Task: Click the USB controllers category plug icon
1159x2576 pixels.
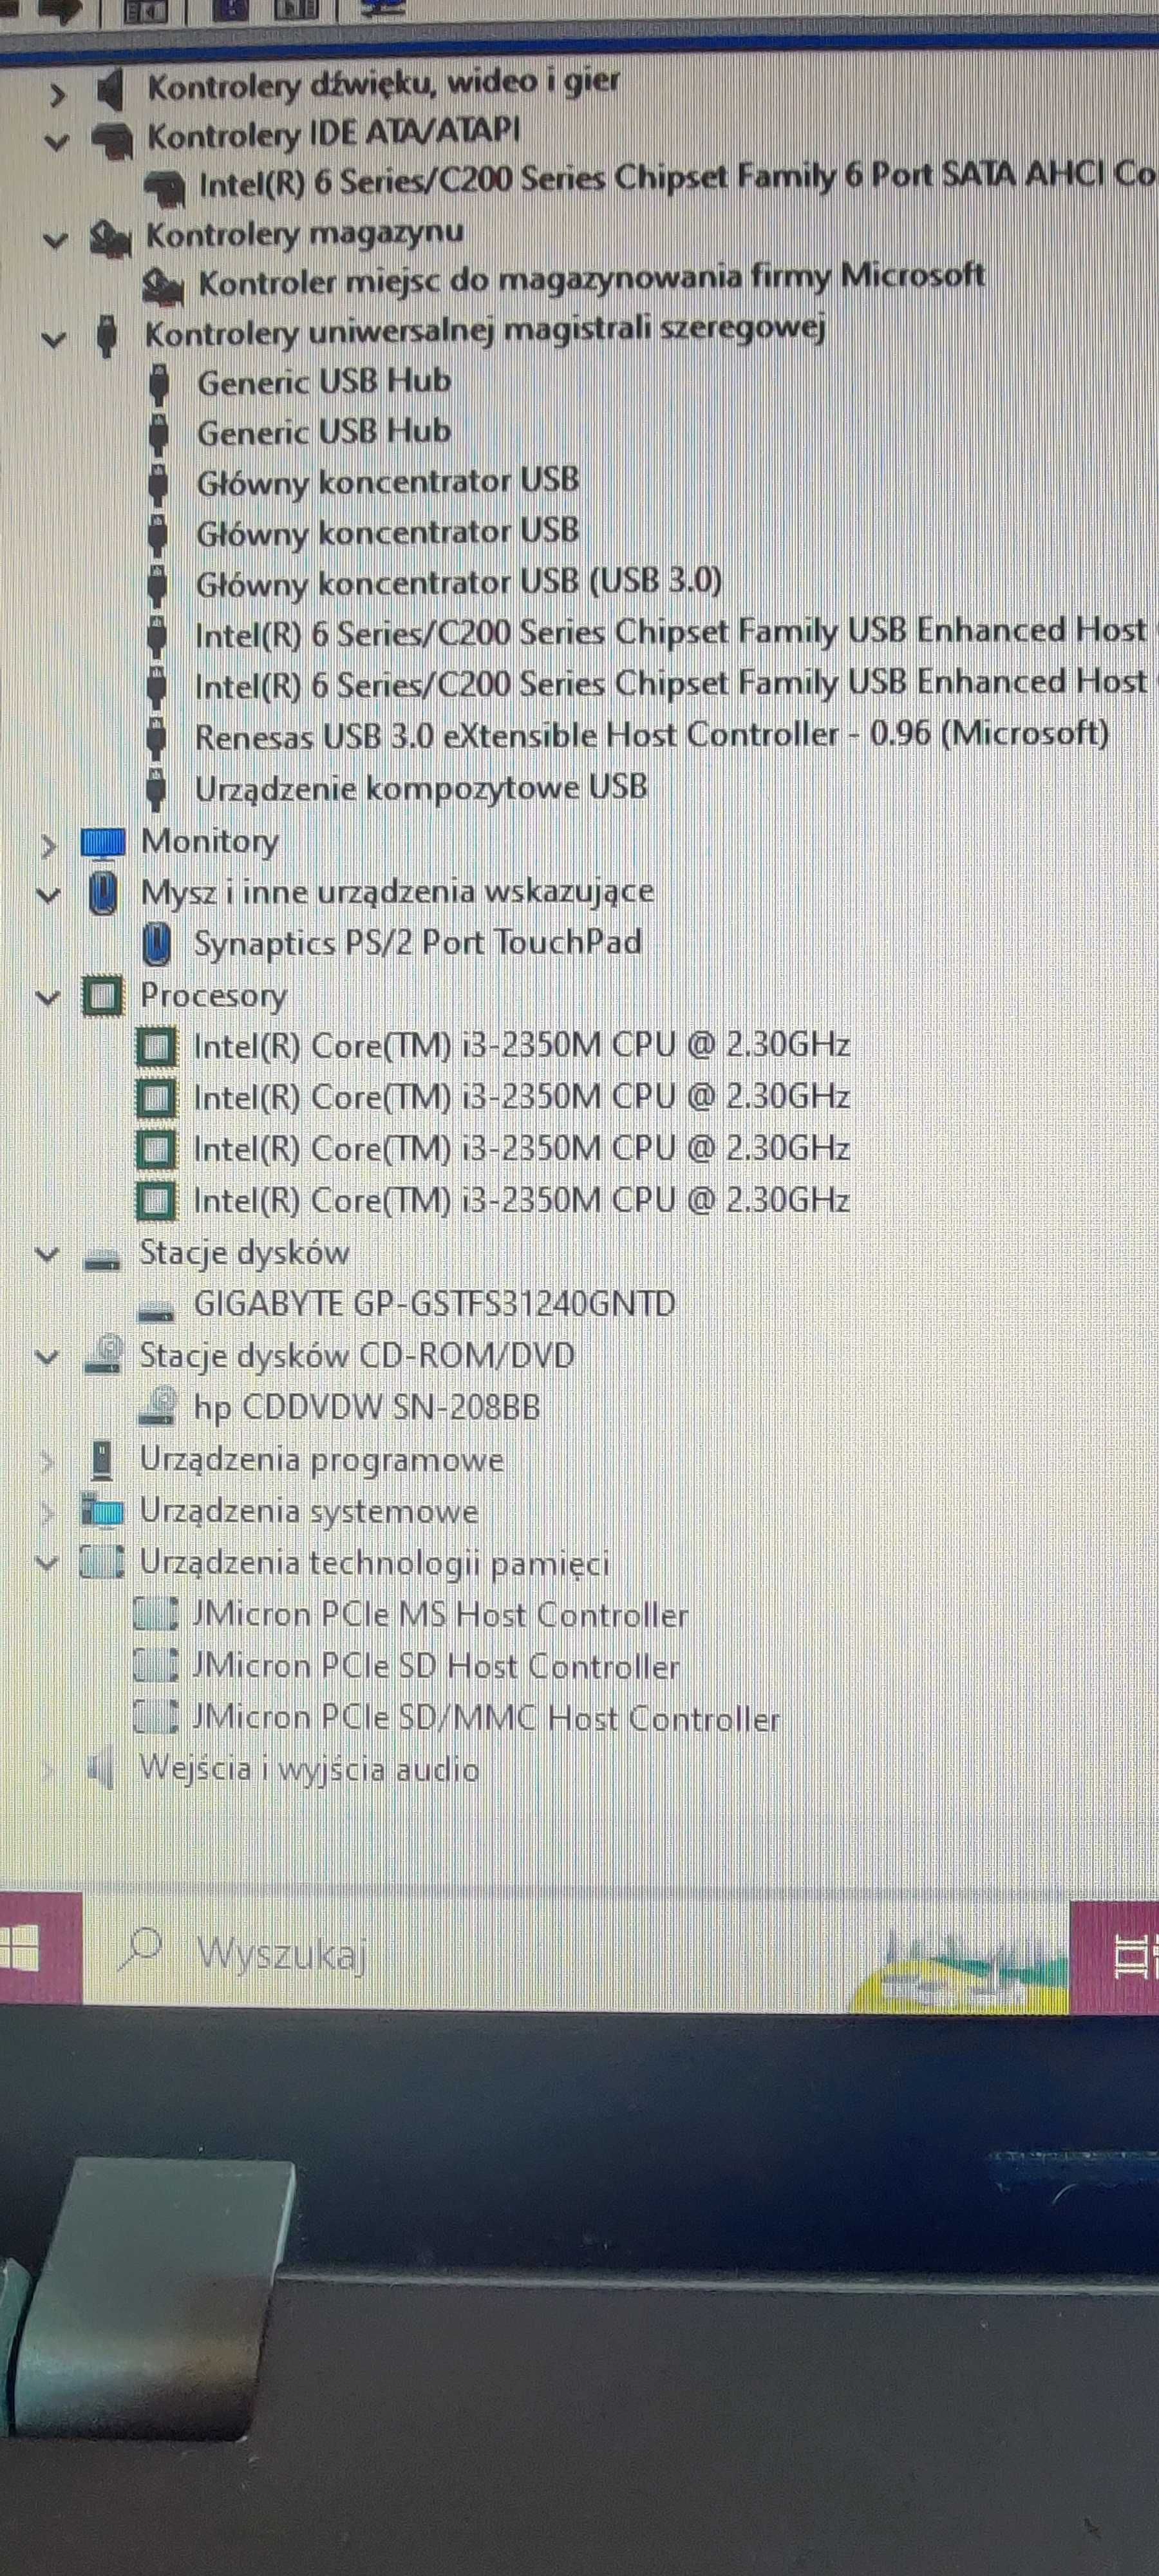Action: (x=107, y=335)
